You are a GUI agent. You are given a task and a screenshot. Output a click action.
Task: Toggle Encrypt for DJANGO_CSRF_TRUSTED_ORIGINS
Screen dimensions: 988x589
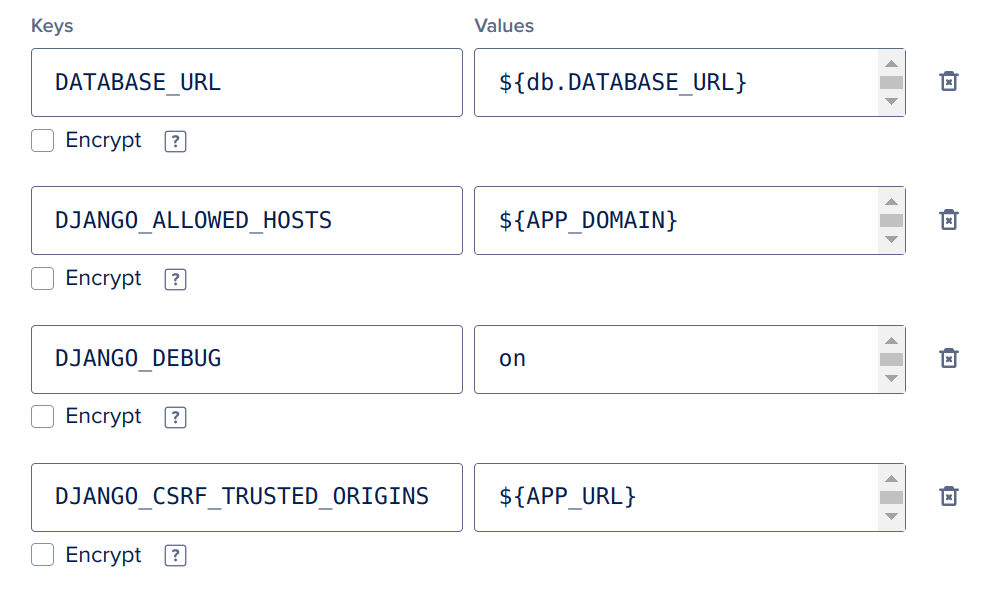click(43, 555)
